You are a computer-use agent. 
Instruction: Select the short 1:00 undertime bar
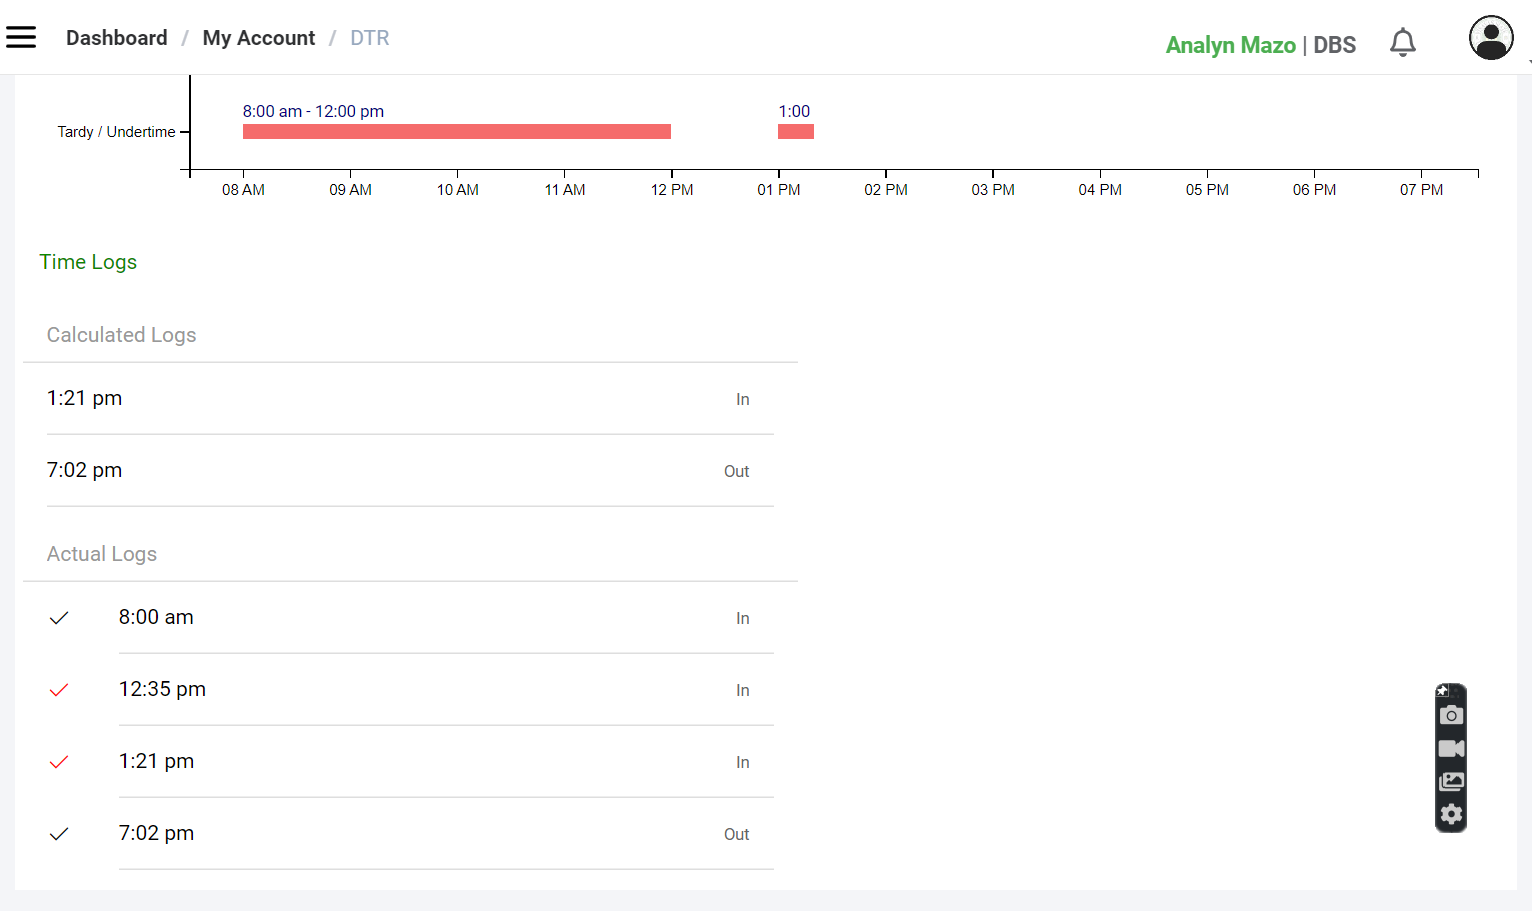point(795,132)
